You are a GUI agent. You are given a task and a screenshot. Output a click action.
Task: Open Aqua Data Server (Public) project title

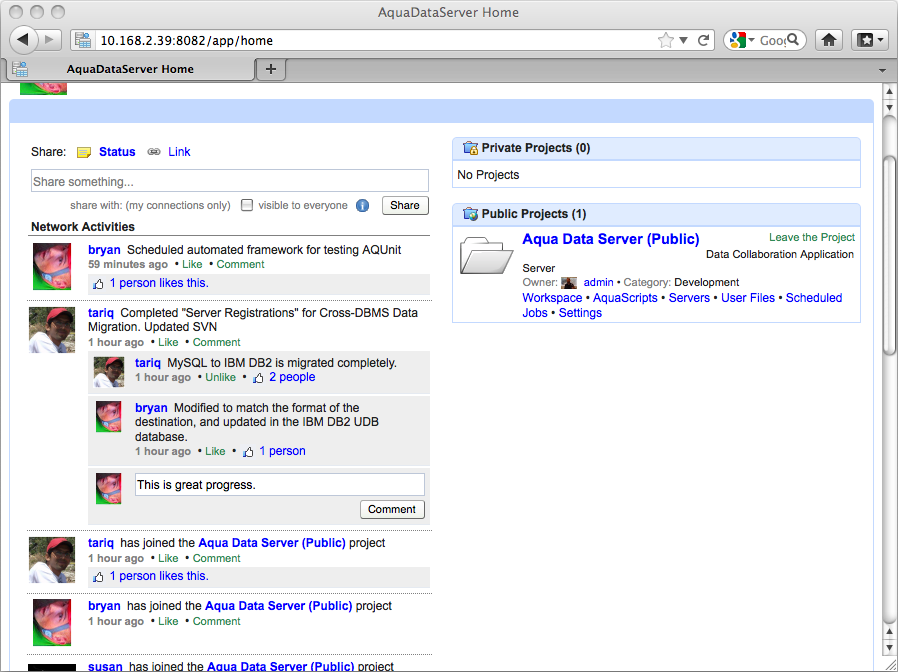pyautogui.click(x=611, y=239)
